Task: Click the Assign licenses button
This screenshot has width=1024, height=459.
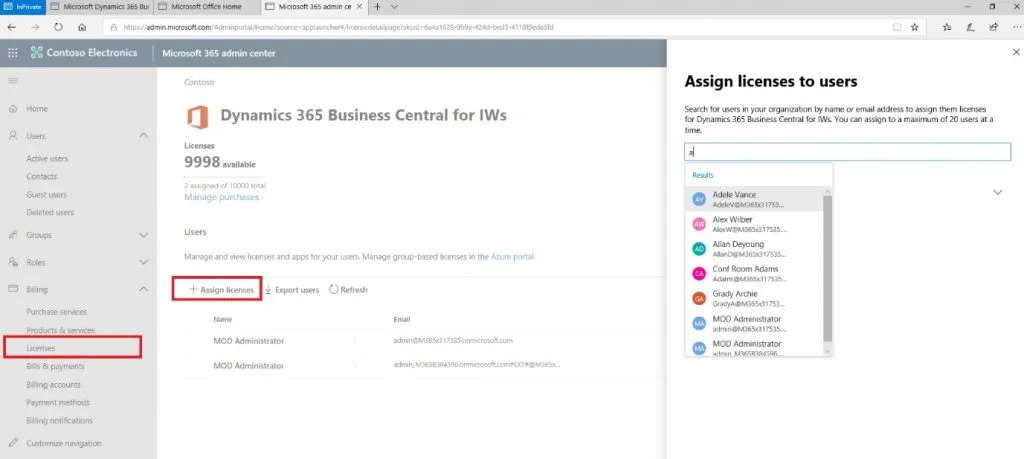Action: coord(221,290)
